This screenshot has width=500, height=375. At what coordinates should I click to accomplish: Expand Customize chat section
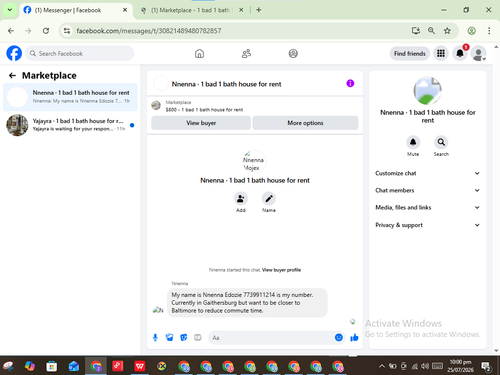(x=428, y=173)
